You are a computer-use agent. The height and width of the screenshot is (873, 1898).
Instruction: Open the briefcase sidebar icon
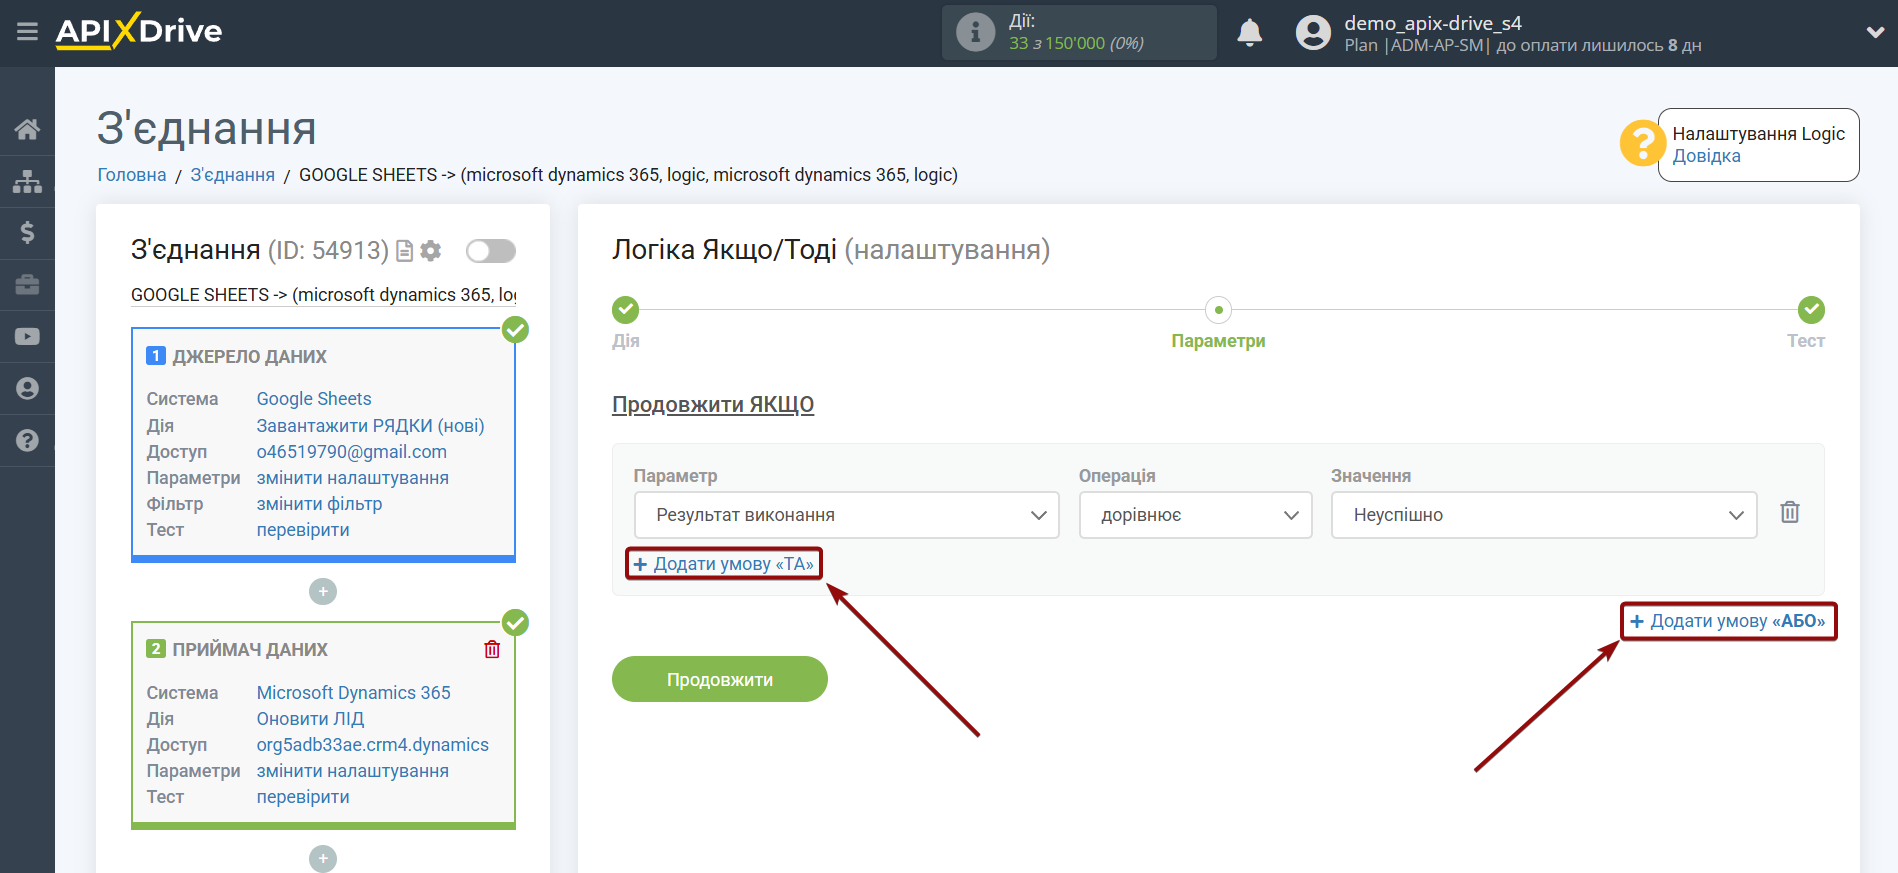pos(27,285)
